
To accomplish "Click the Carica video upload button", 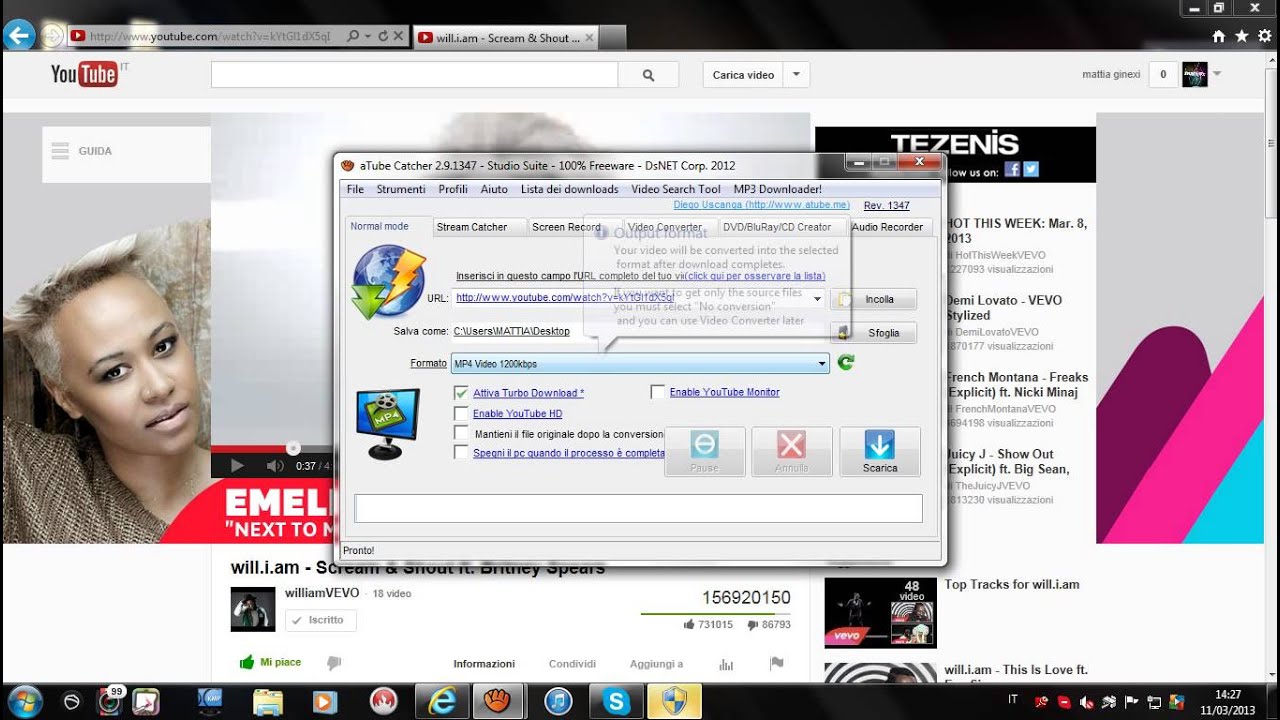I will [743, 75].
